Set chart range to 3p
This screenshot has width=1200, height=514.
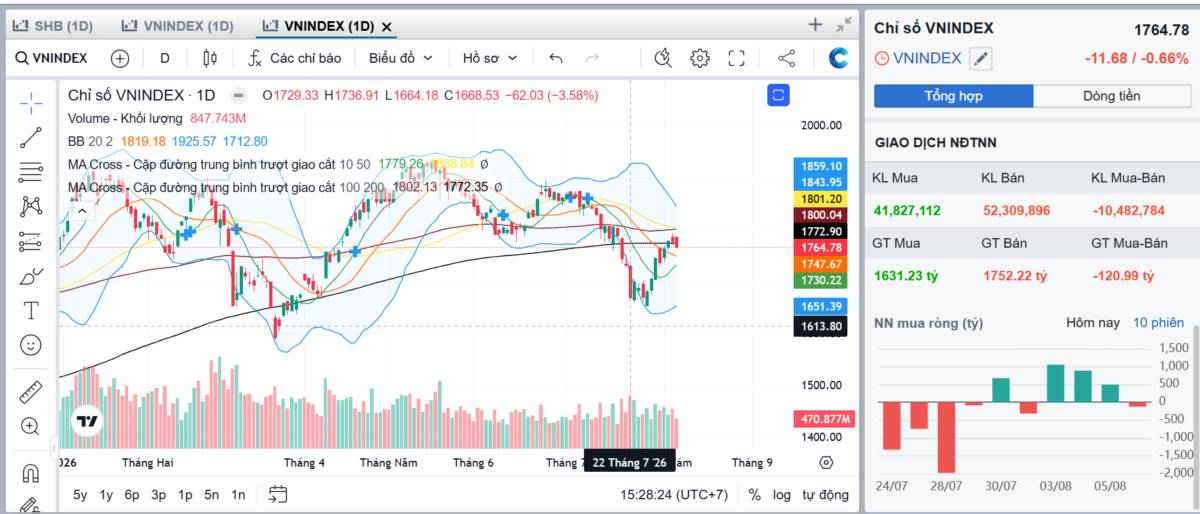click(x=158, y=494)
